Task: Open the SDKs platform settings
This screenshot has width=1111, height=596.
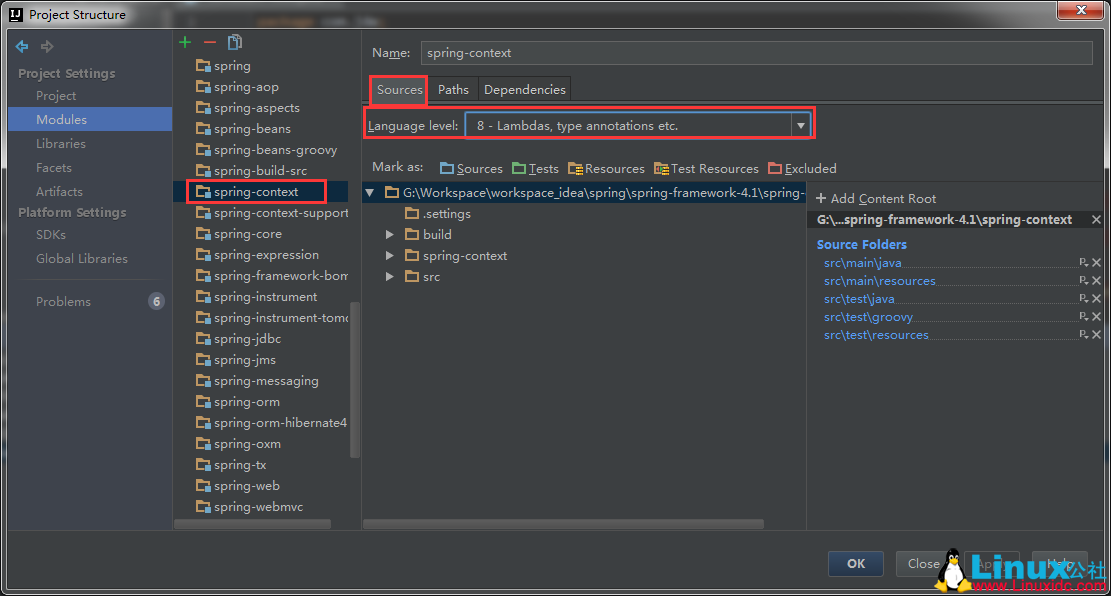Action: [51, 235]
